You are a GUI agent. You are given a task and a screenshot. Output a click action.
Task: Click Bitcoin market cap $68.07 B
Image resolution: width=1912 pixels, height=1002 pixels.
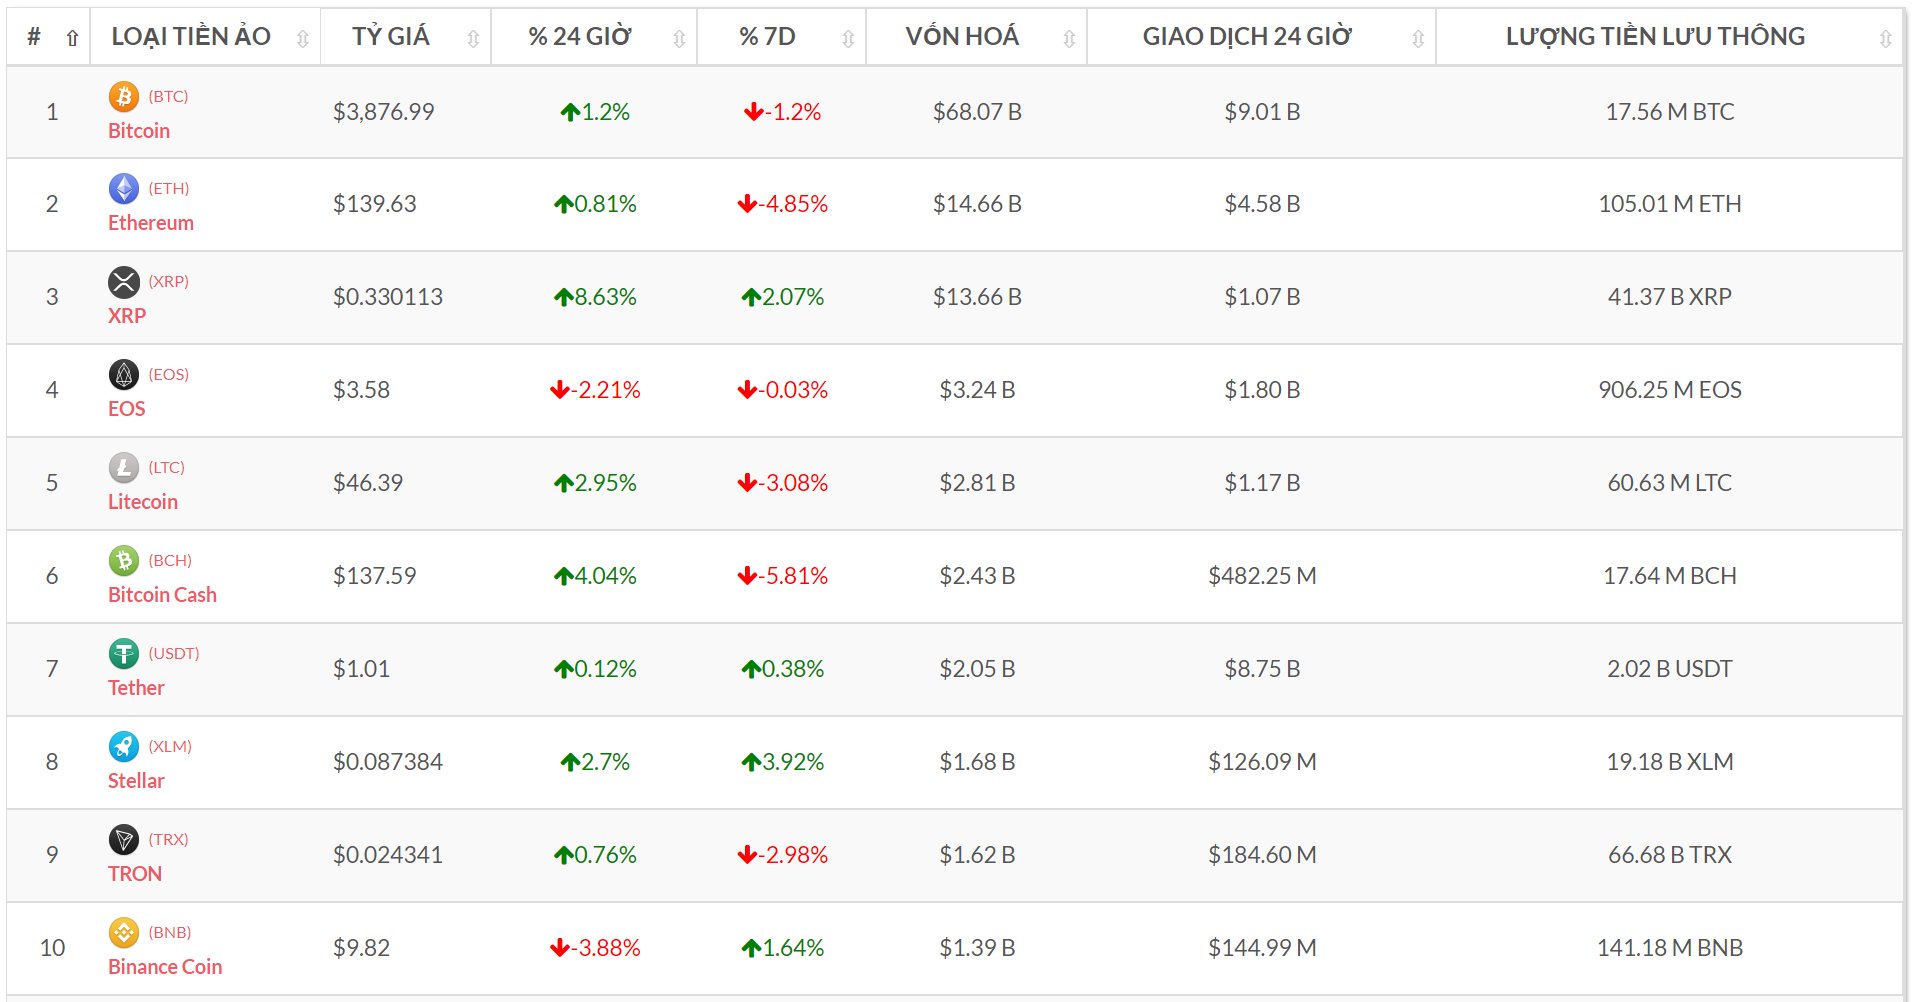pyautogui.click(x=977, y=112)
